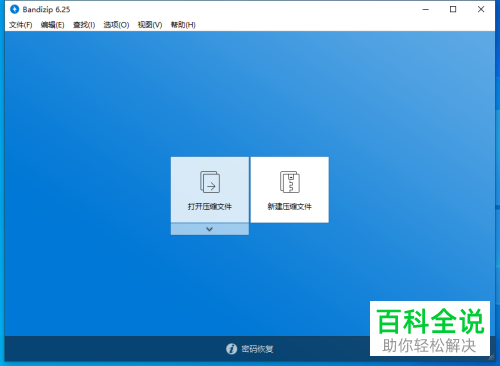This screenshot has height=366, width=500.
Task: Minimize the Bandizip window
Action: click(x=426, y=9)
